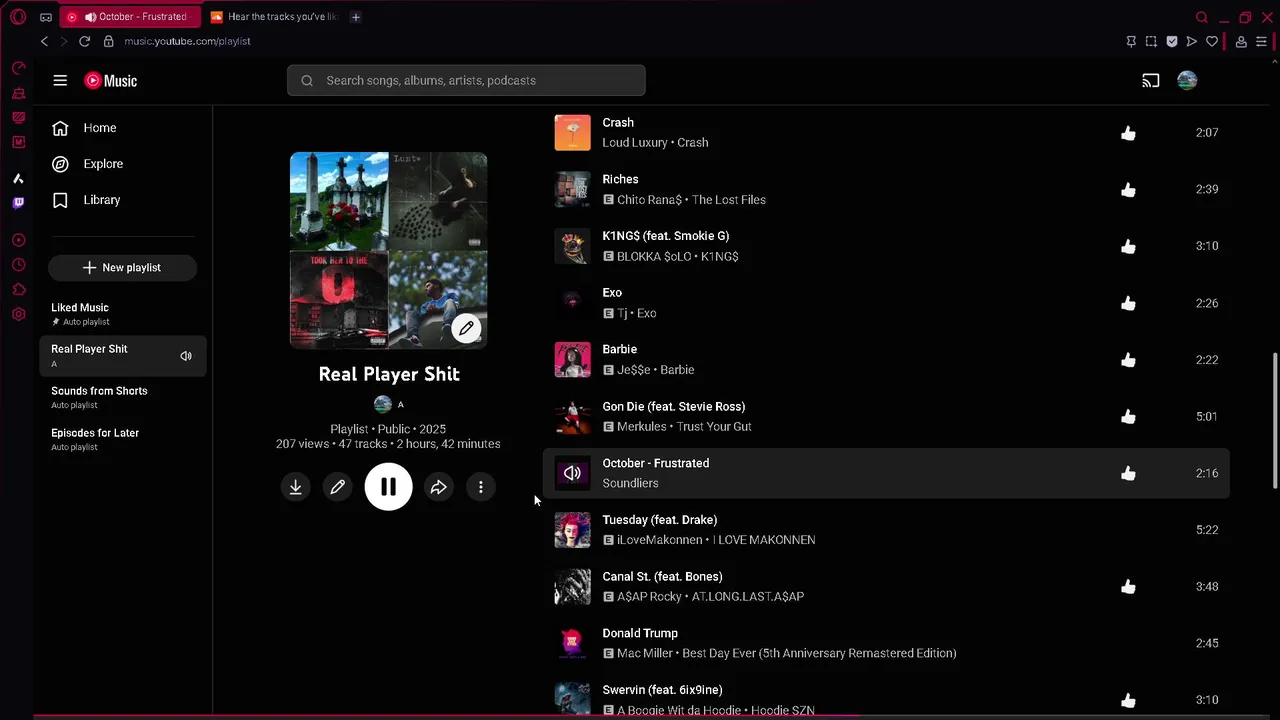Play the Tuesday (feat. Drake) thumbnail
Image resolution: width=1280 pixels, height=720 pixels.
[573, 530]
